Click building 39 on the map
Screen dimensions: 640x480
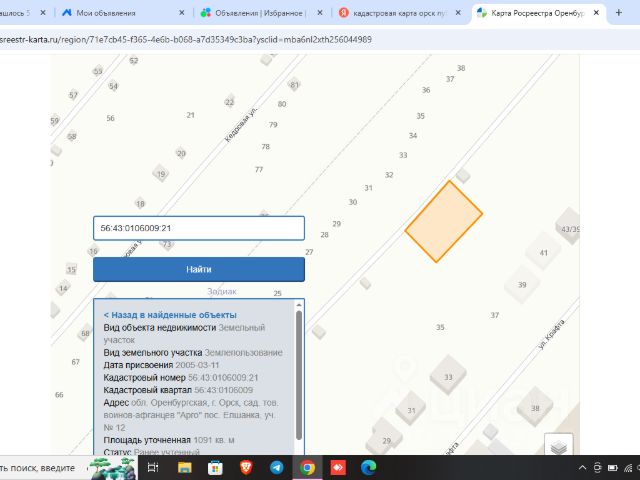522,284
